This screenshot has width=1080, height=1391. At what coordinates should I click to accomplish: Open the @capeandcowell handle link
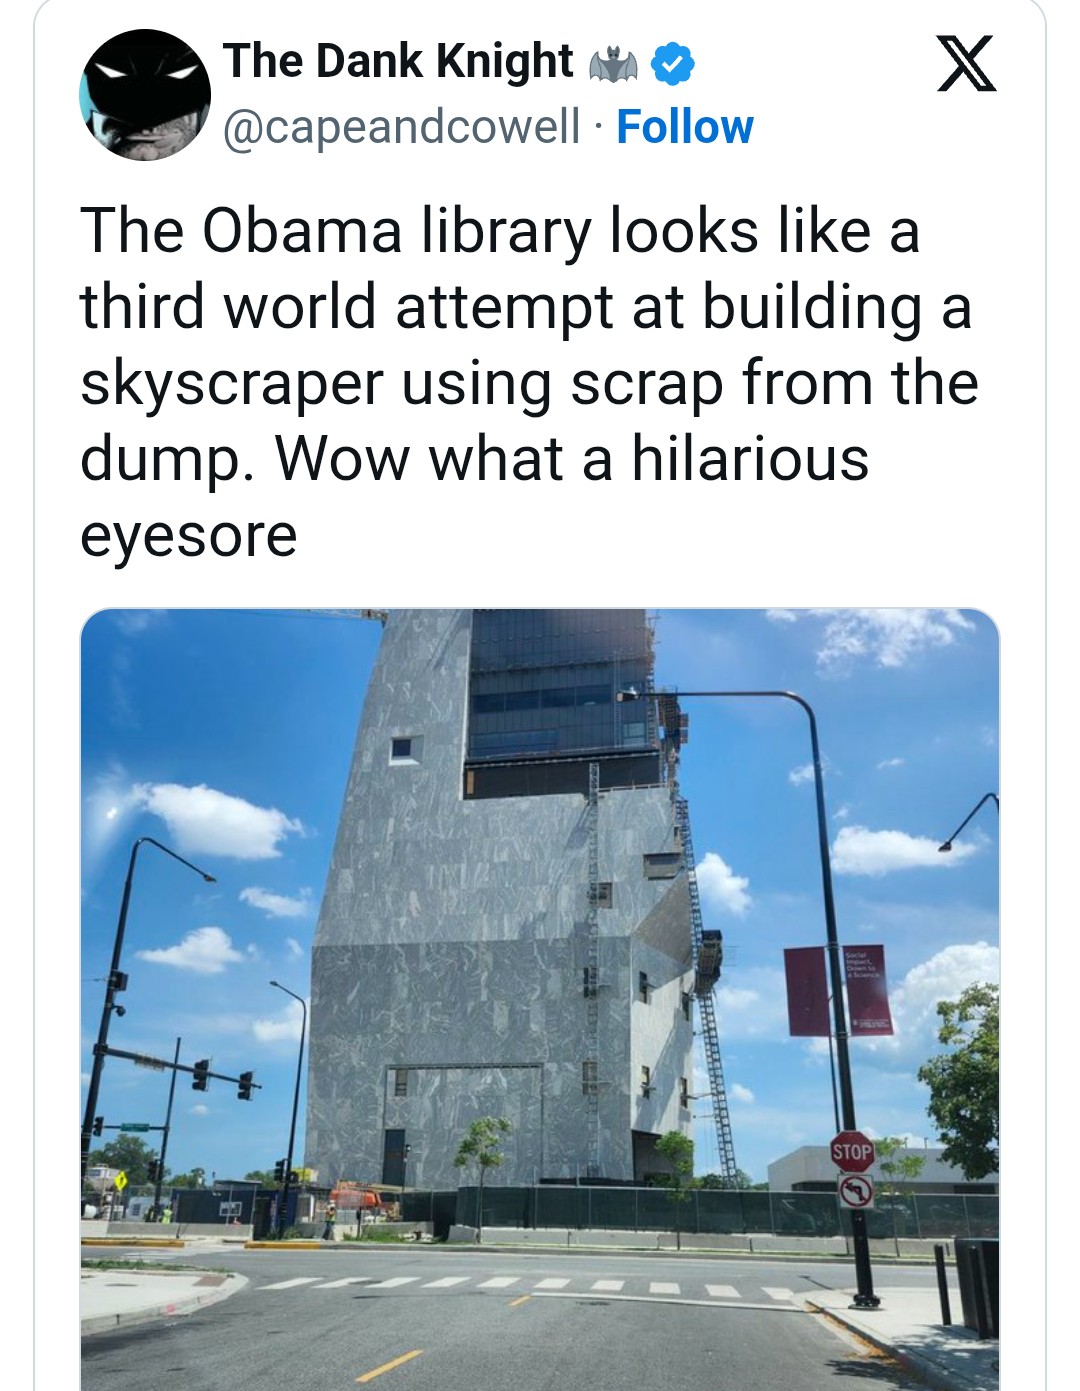[401, 127]
